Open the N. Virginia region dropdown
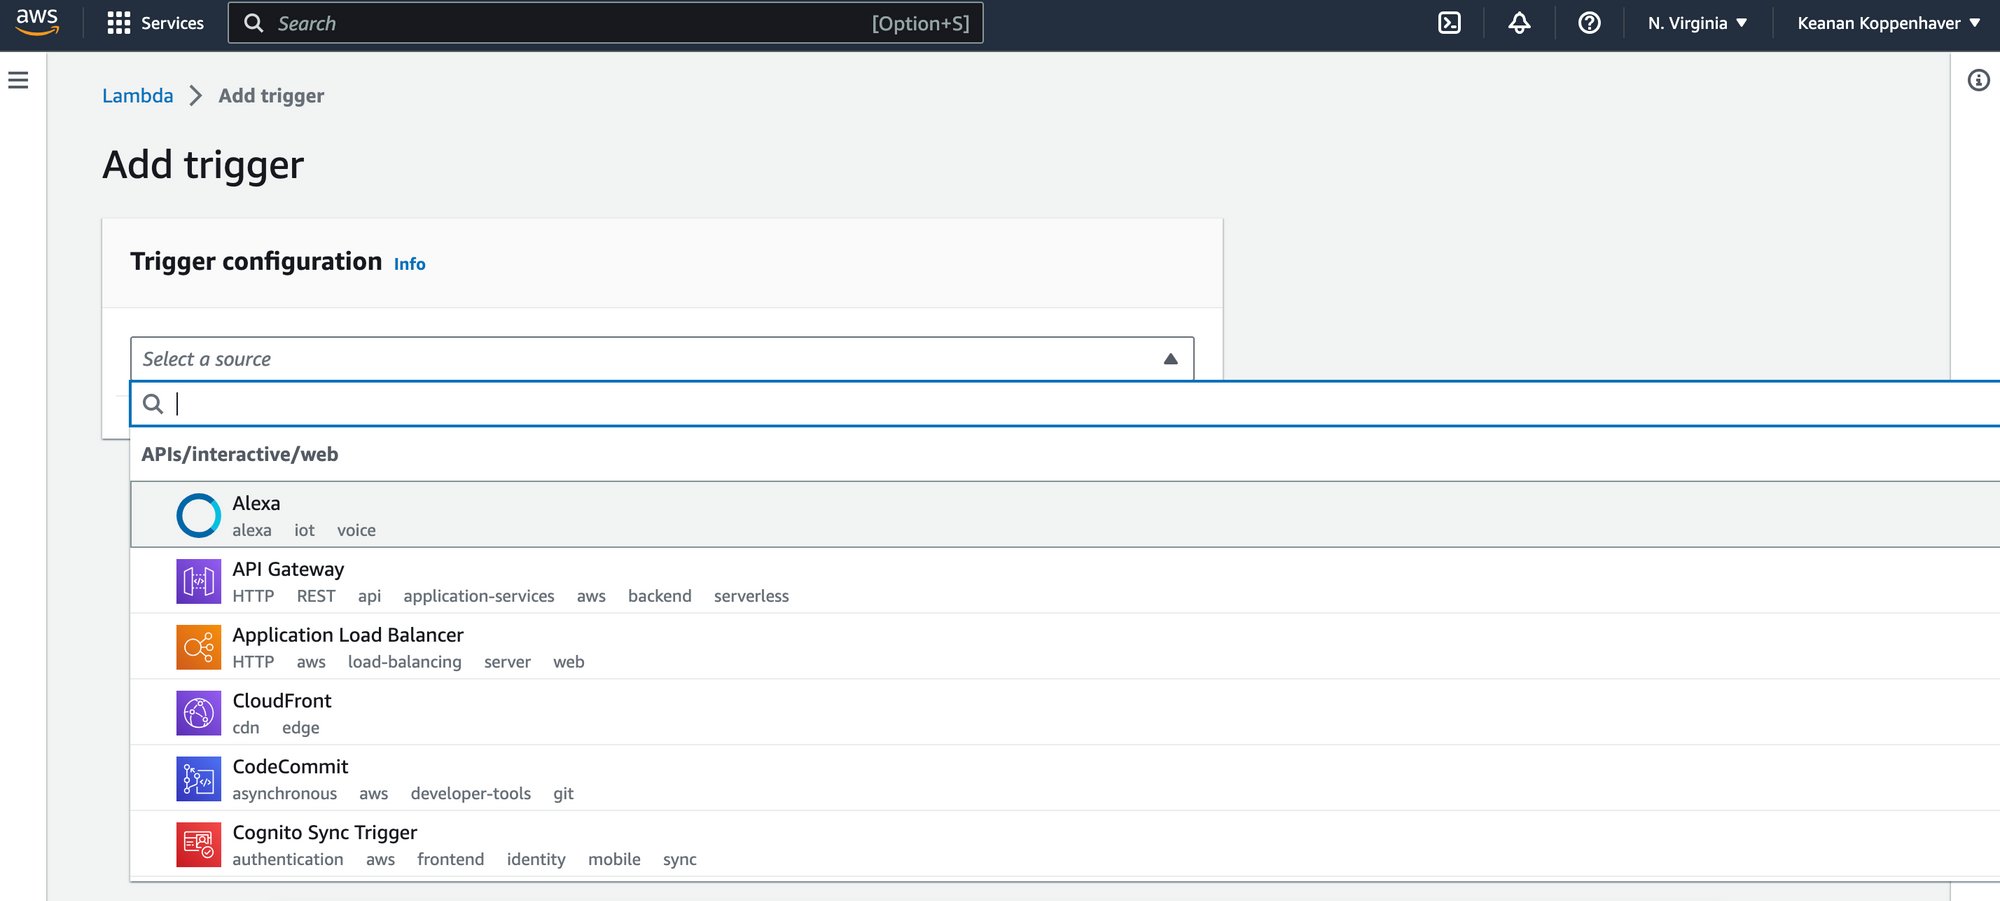The height and width of the screenshot is (901, 2000). coord(1697,23)
